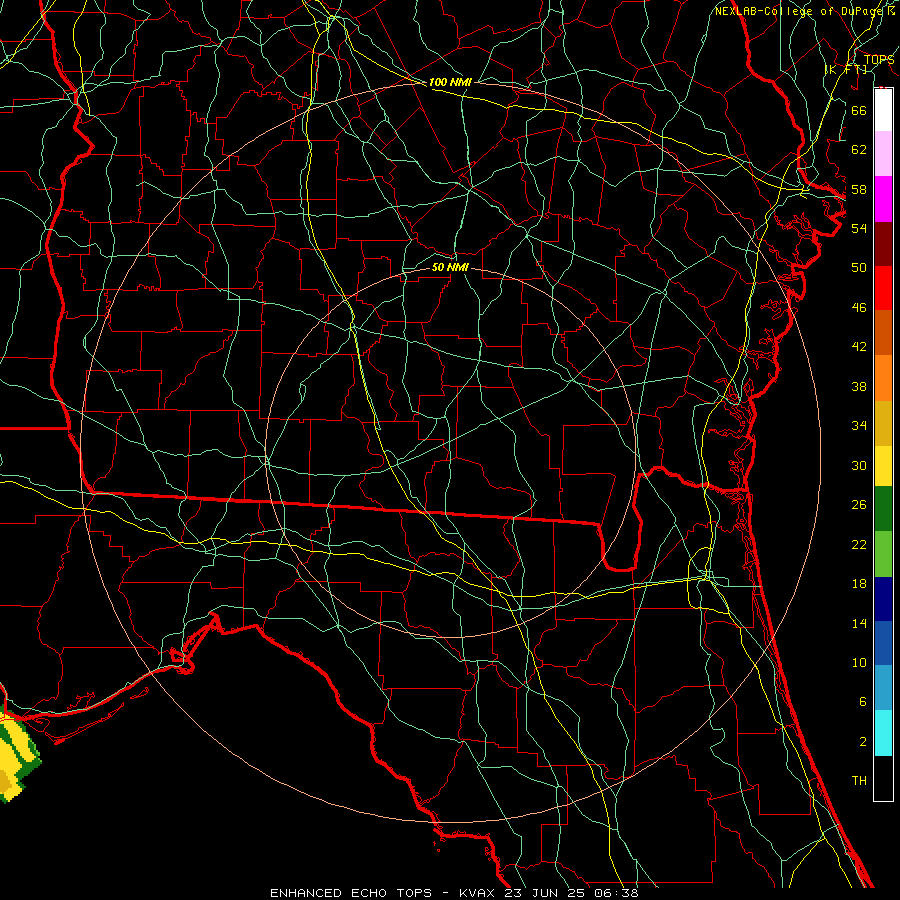The width and height of the screenshot is (900, 900).
Task: Select the dark maroon legend swatch
Action: 883,244
